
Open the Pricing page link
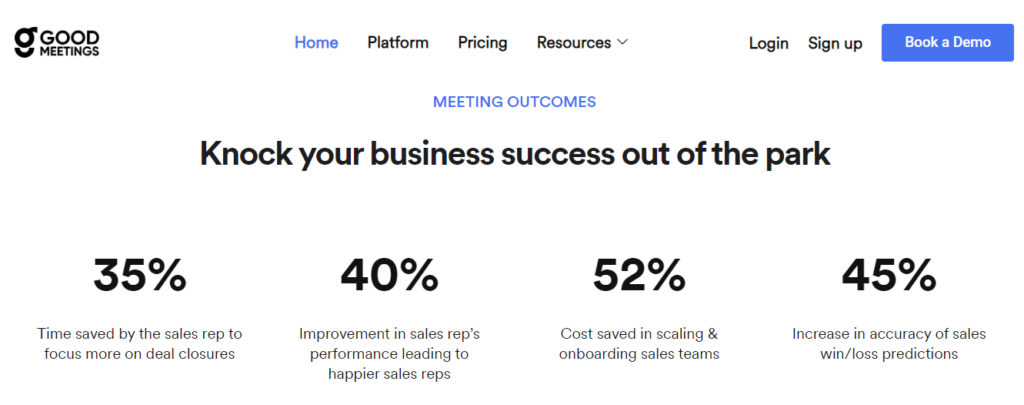(x=483, y=43)
